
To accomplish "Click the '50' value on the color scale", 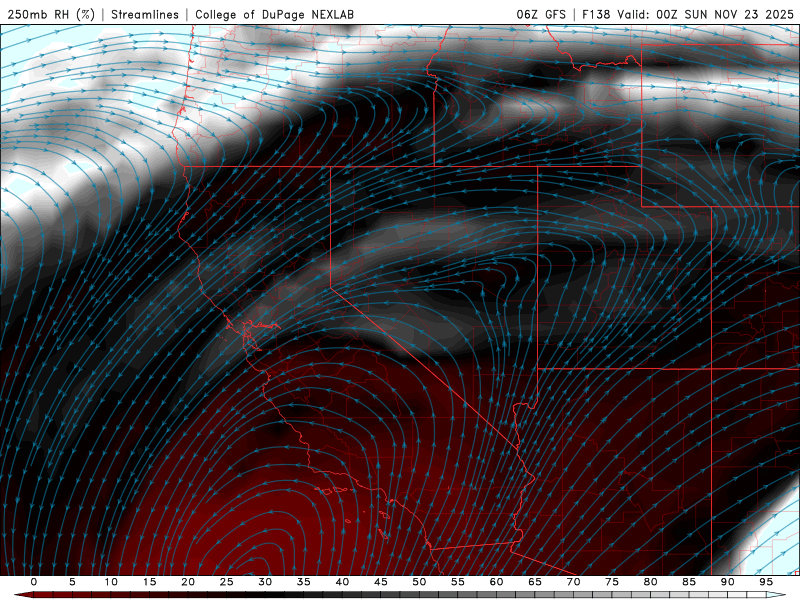I will 419,582.
